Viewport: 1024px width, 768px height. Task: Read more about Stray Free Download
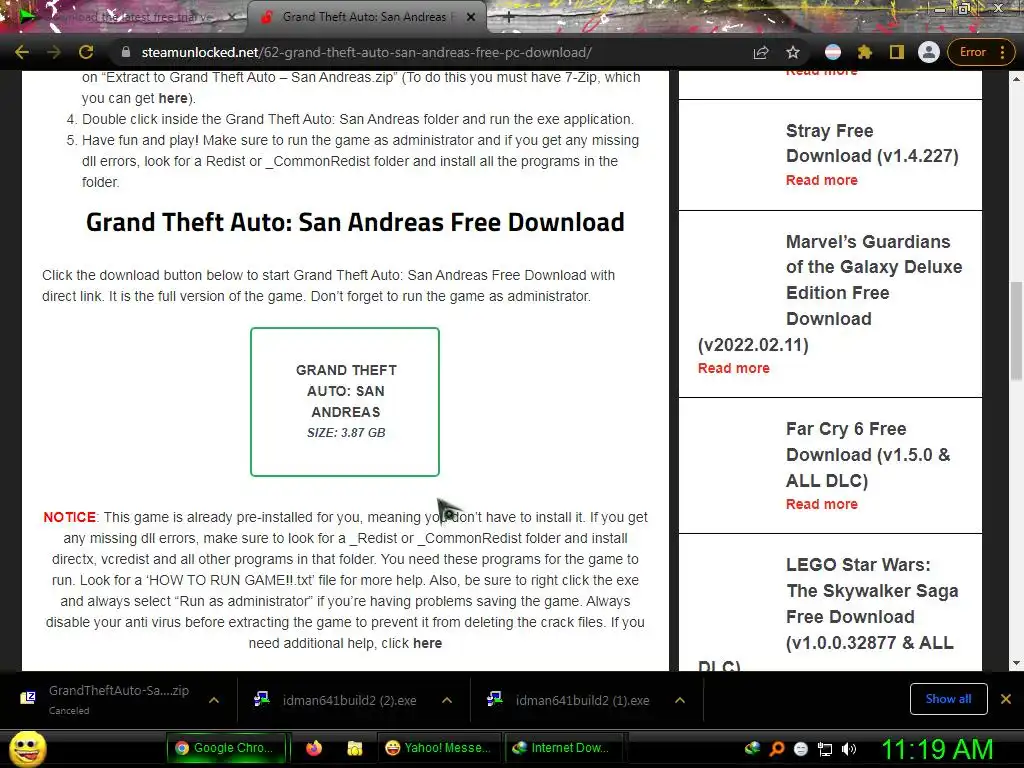pyautogui.click(x=822, y=180)
